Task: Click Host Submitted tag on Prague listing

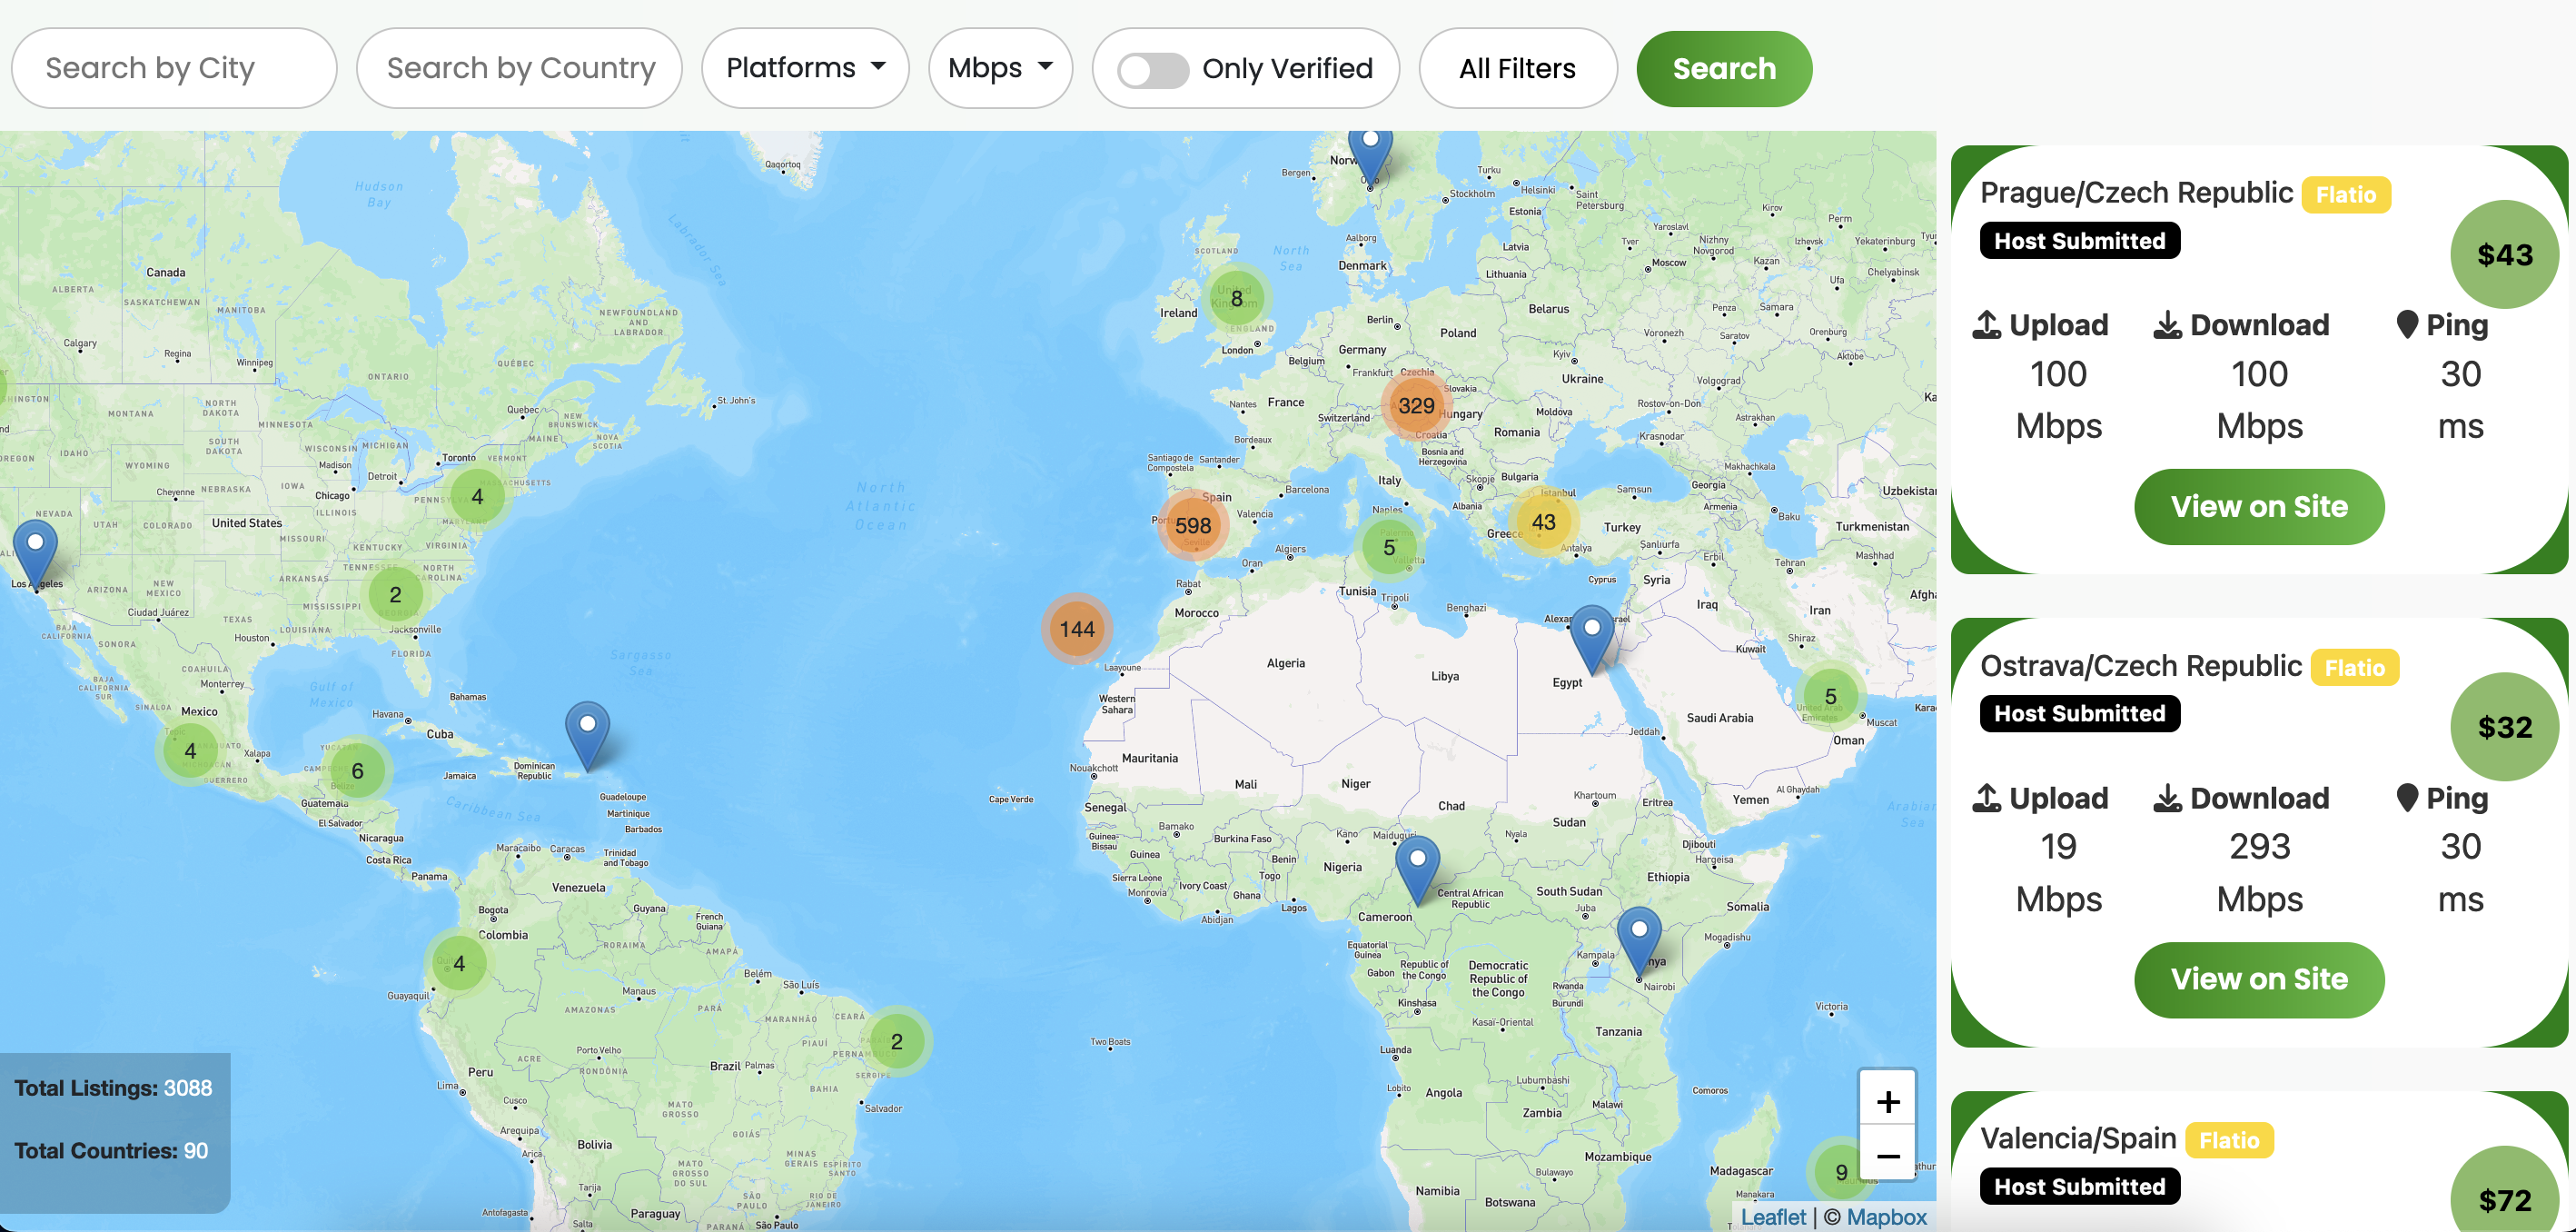Action: pyautogui.click(x=2079, y=241)
